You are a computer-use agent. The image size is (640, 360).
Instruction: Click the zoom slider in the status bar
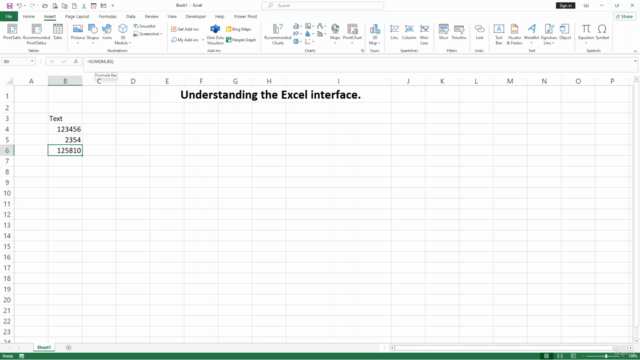point(606,356)
